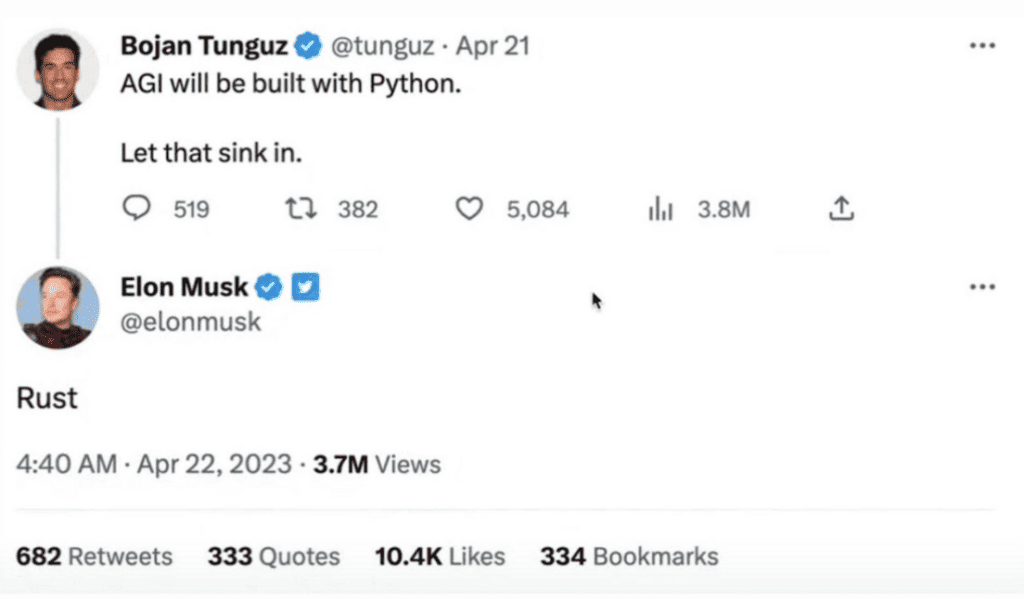Click the retweet icon showing 382

pyautogui.click(x=298, y=209)
